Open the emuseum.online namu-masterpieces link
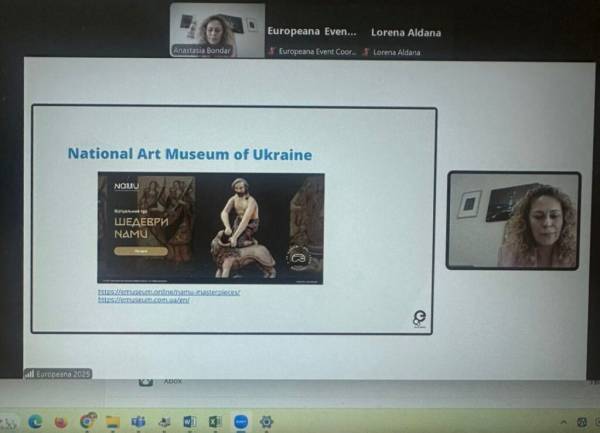The image size is (600, 433). click(169, 291)
